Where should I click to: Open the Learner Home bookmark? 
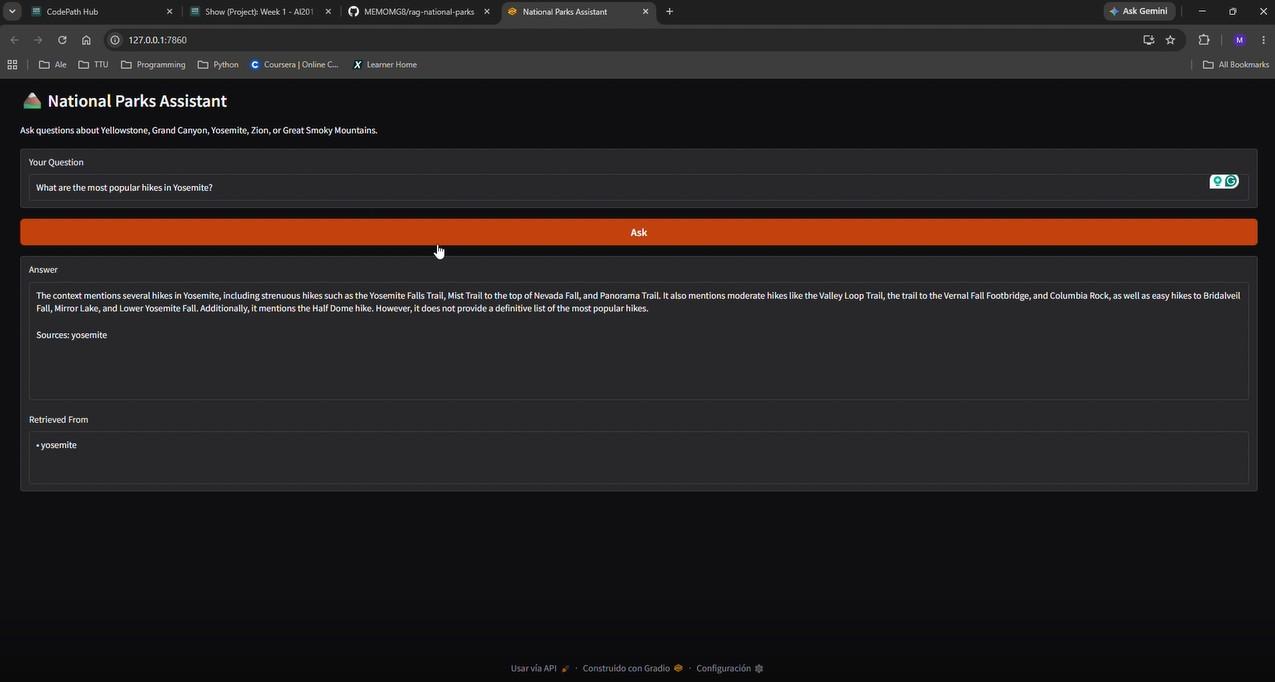pos(384,64)
